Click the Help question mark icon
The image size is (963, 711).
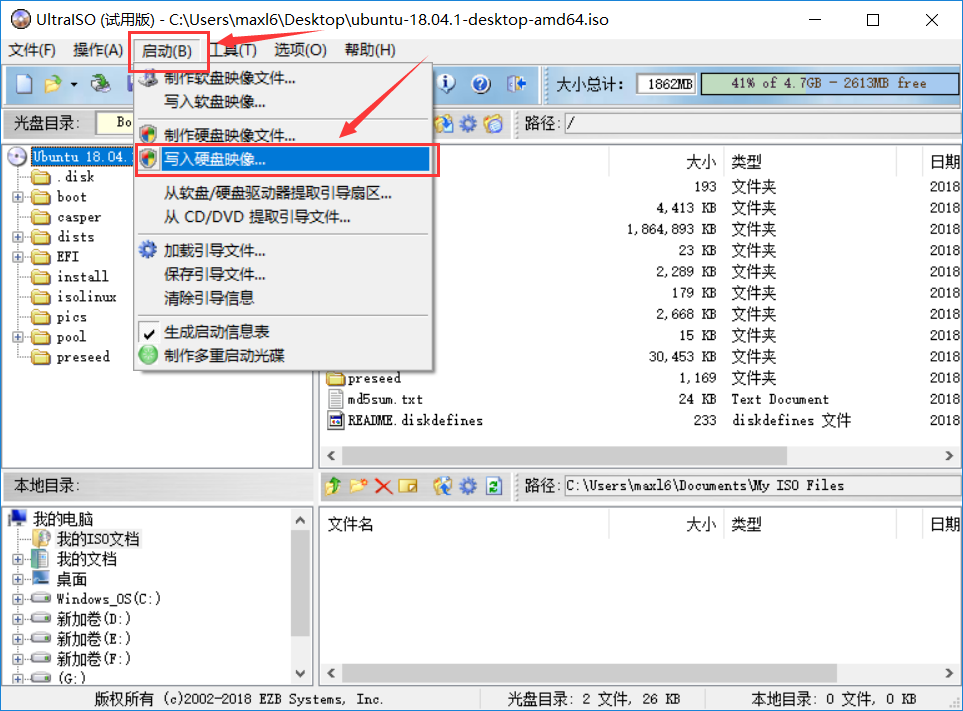point(481,84)
